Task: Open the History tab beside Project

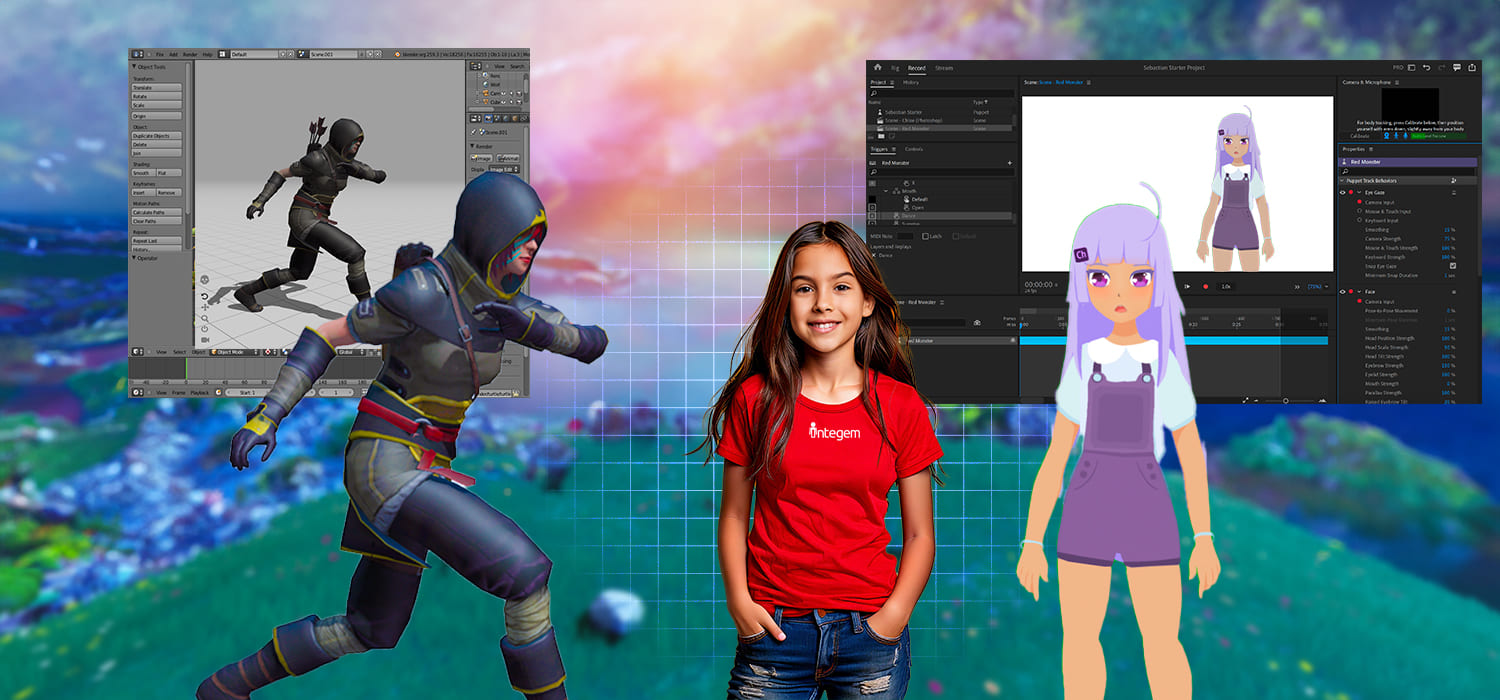Action: coord(911,82)
